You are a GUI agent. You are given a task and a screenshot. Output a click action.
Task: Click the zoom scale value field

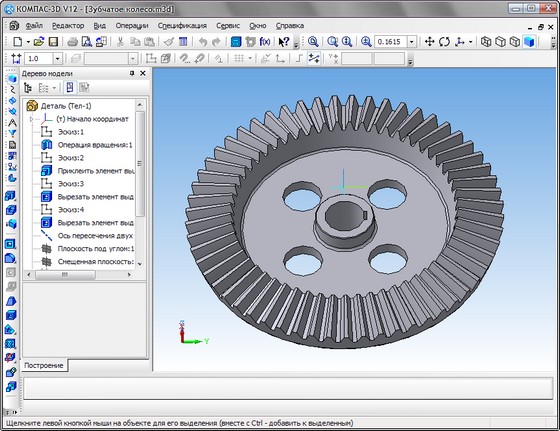pos(390,42)
